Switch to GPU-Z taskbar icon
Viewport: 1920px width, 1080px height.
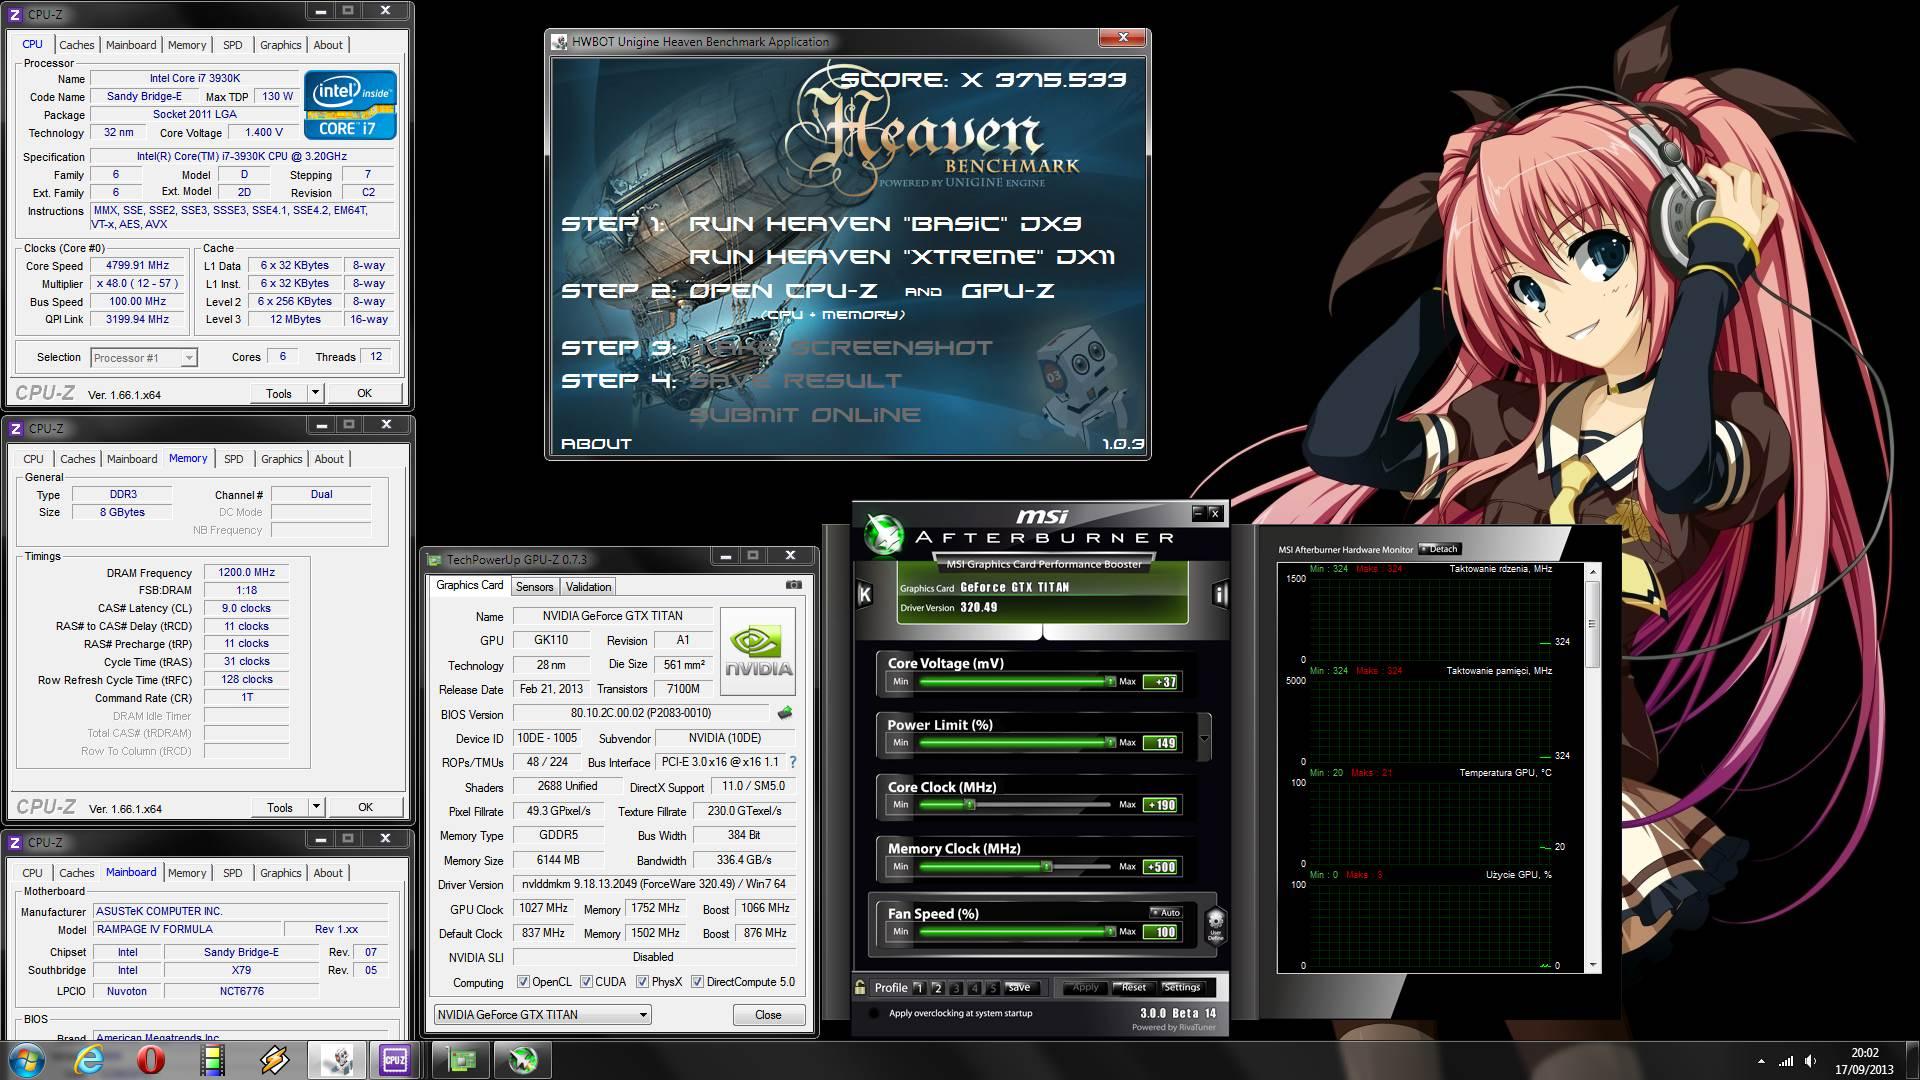click(x=461, y=1060)
